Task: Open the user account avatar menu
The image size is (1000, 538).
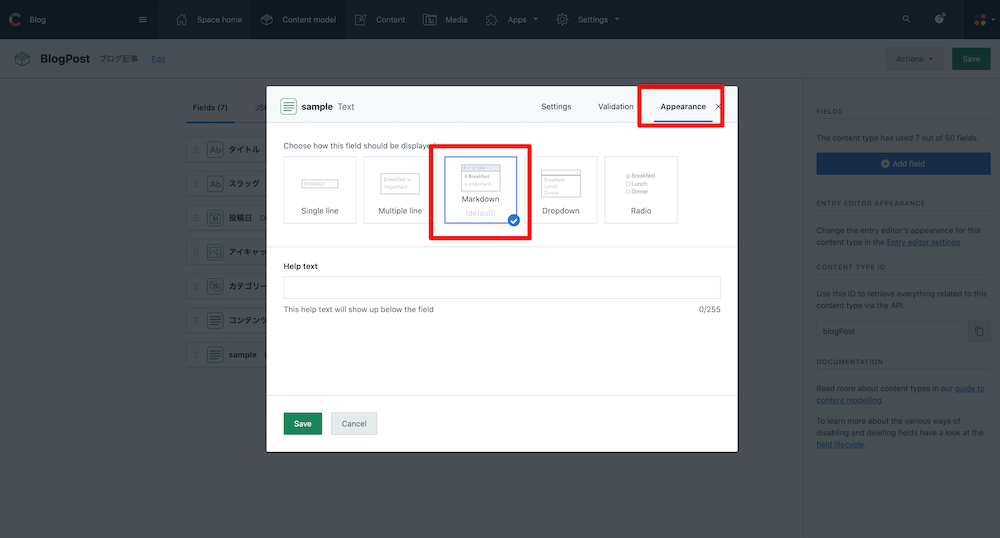Action: coord(982,20)
